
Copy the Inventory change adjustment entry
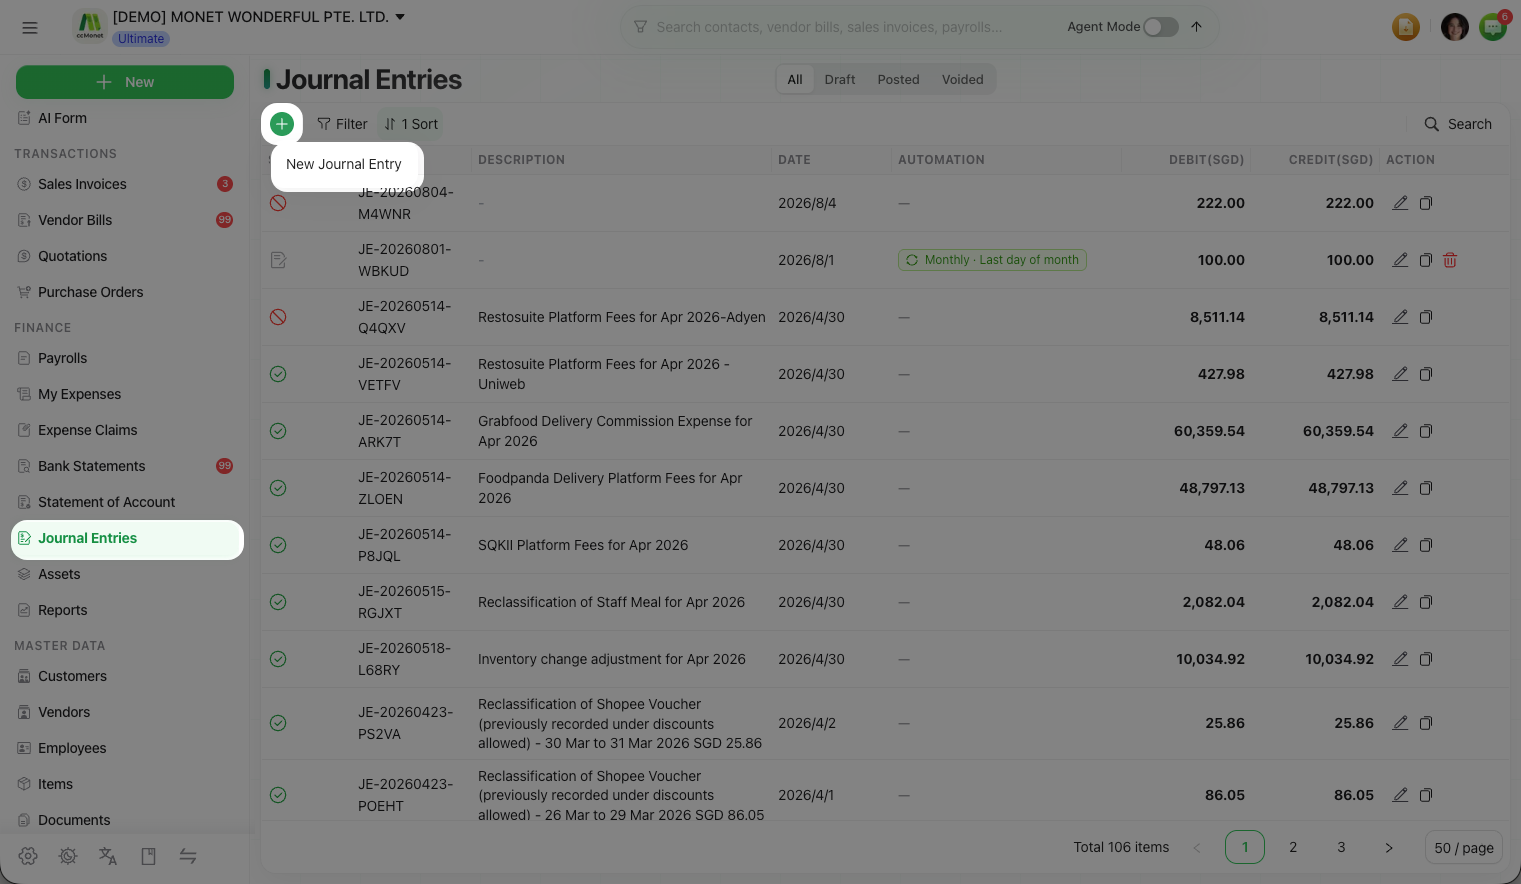(x=1426, y=659)
